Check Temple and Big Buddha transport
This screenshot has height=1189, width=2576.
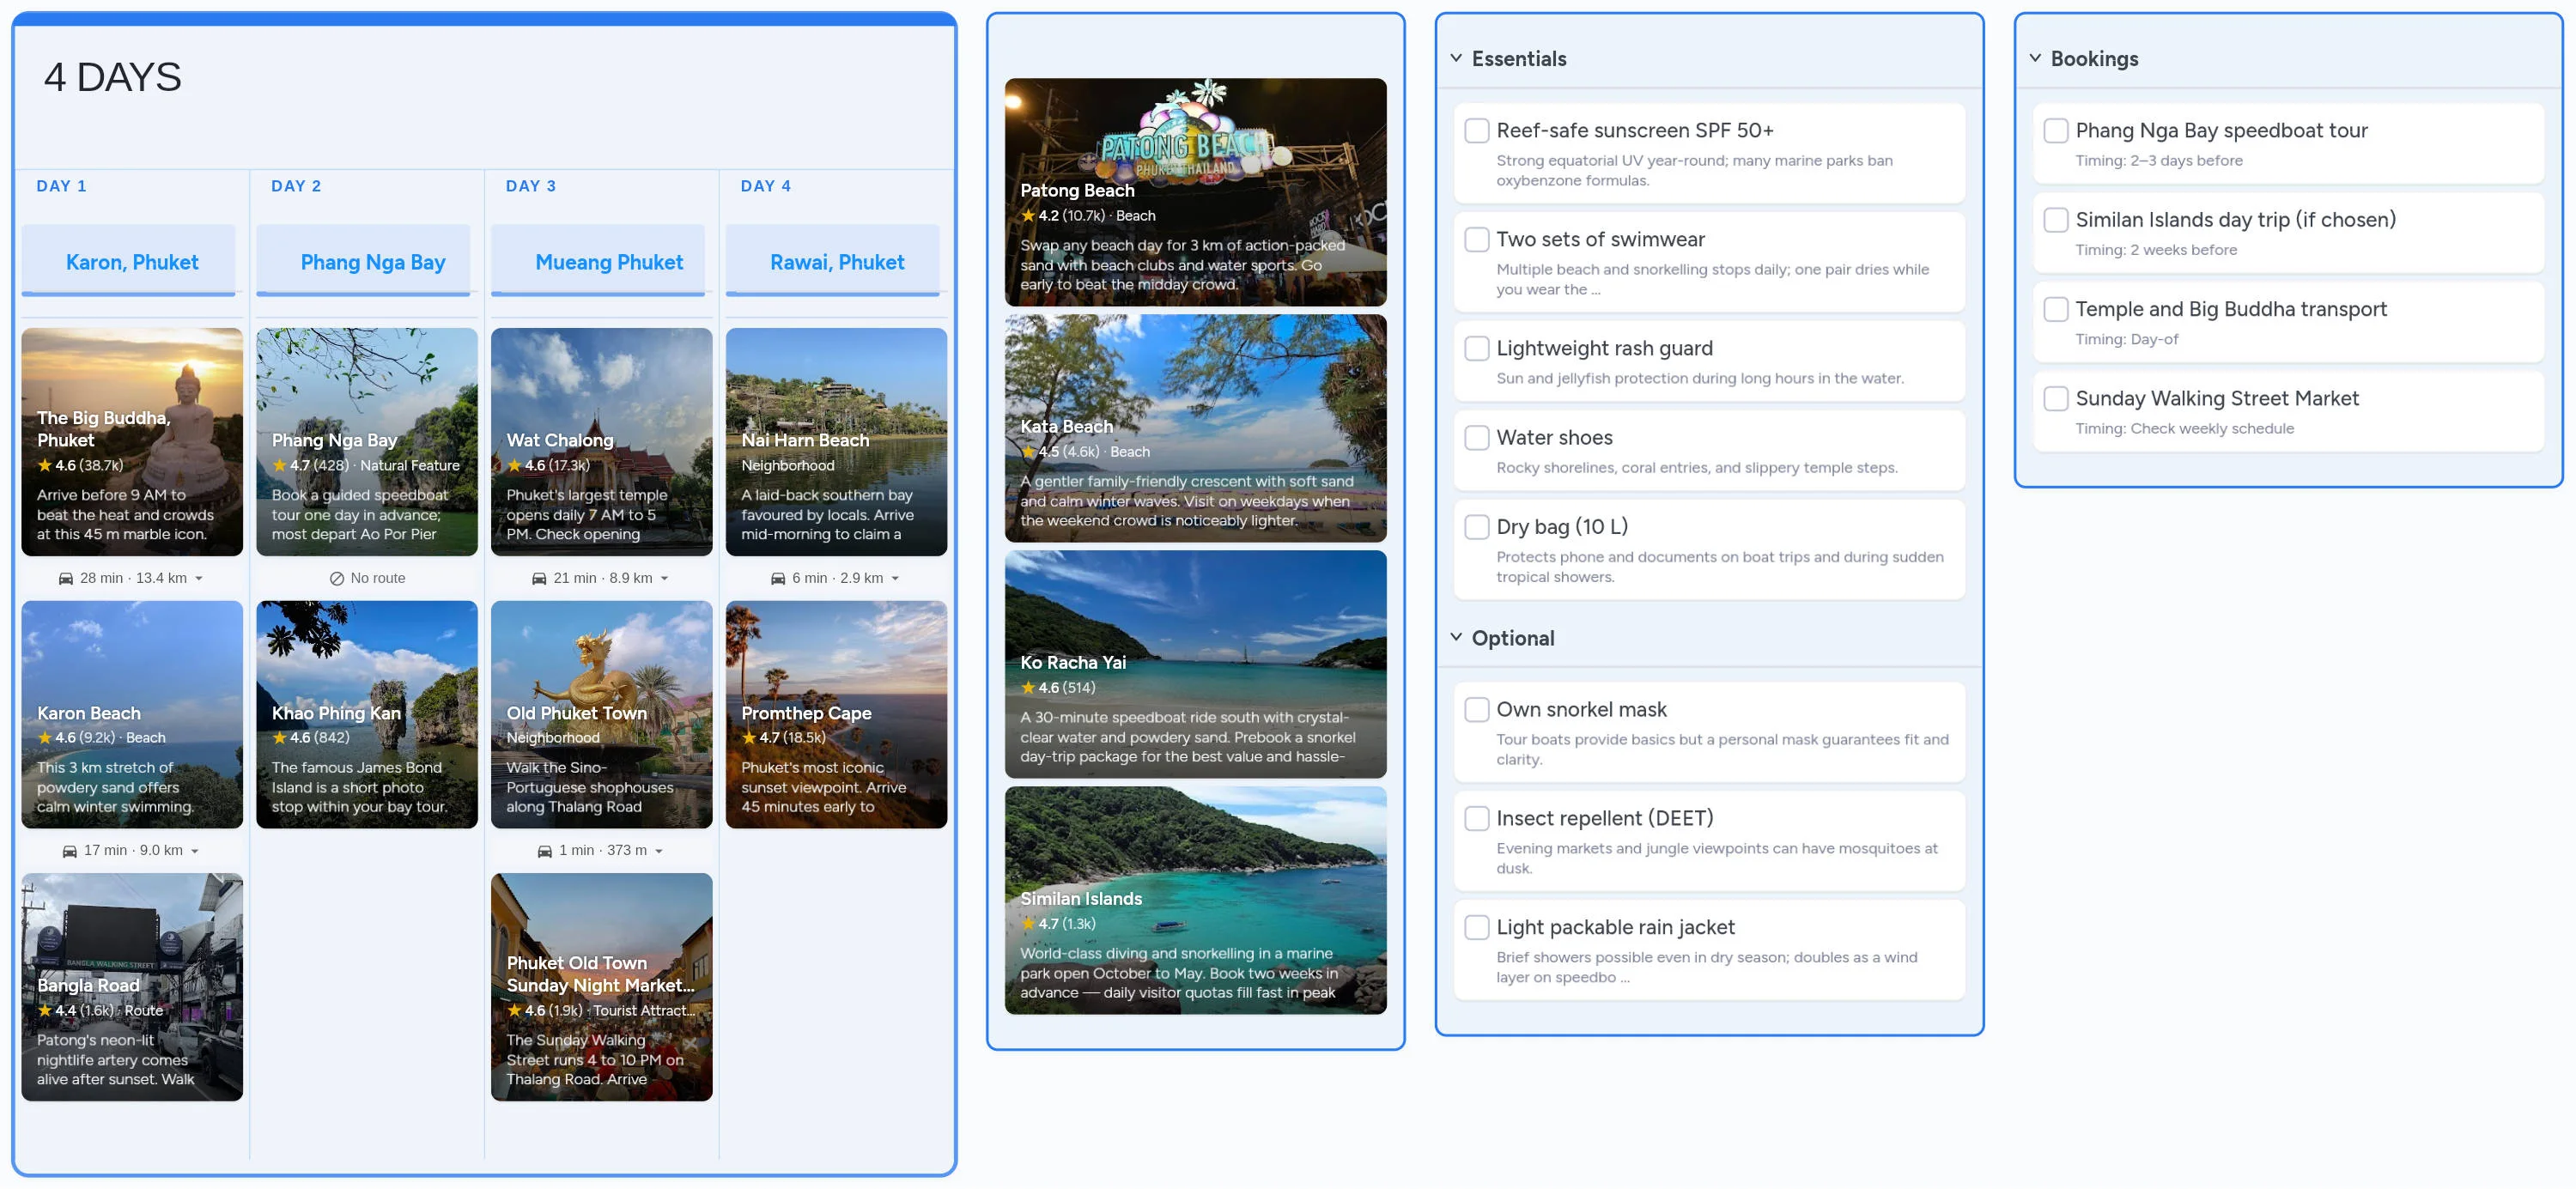point(2055,310)
